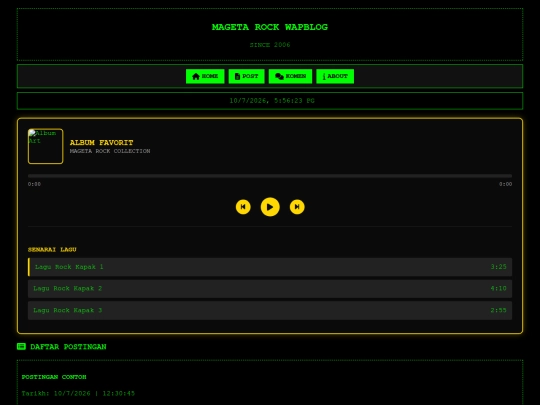The height and width of the screenshot is (405, 540).
Task: Open the POST navigation button
Action: coord(247,76)
